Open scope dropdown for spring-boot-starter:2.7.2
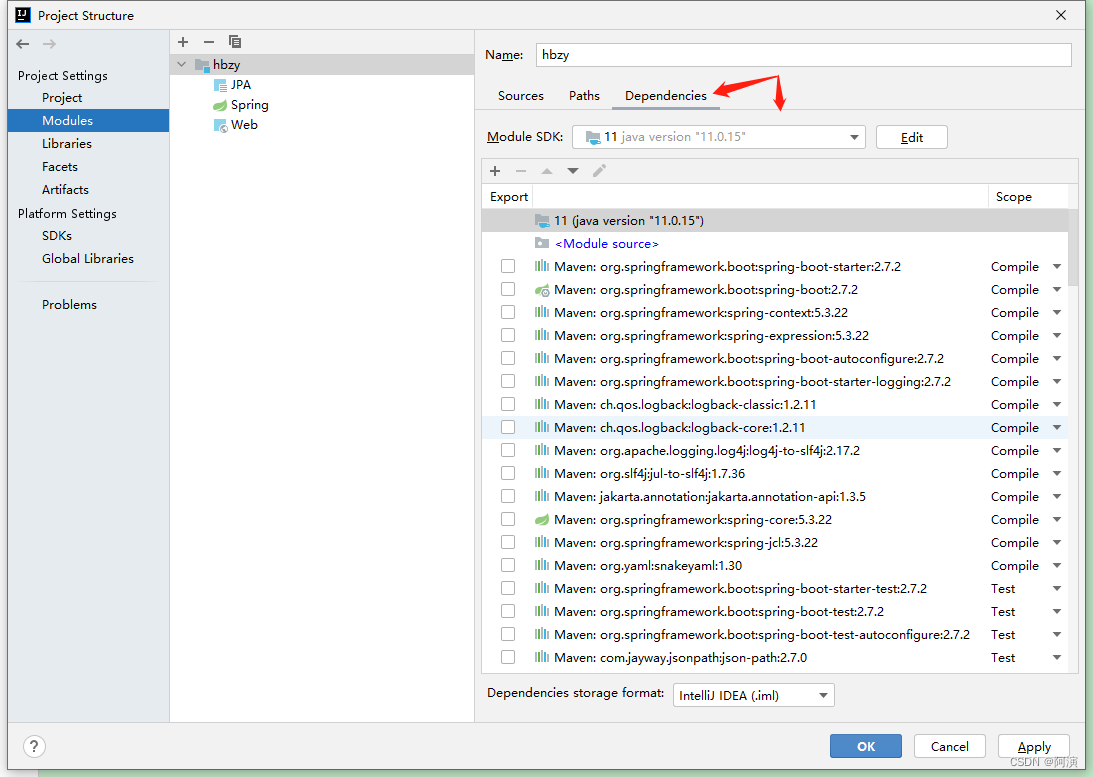The image size is (1093, 777). coord(1057,267)
